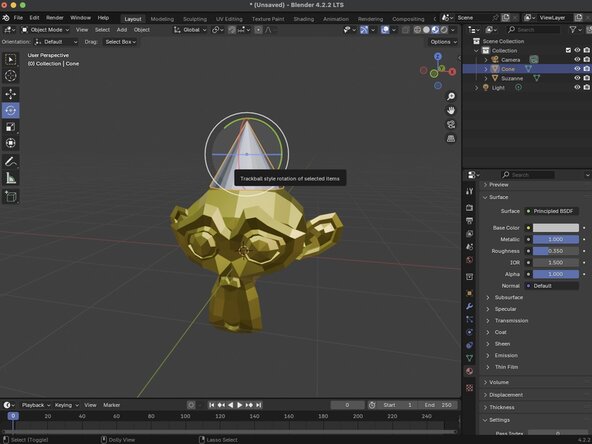Toggle the camera view icon
Image resolution: width=592 pixels, height=444 pixels.
tap(451, 125)
